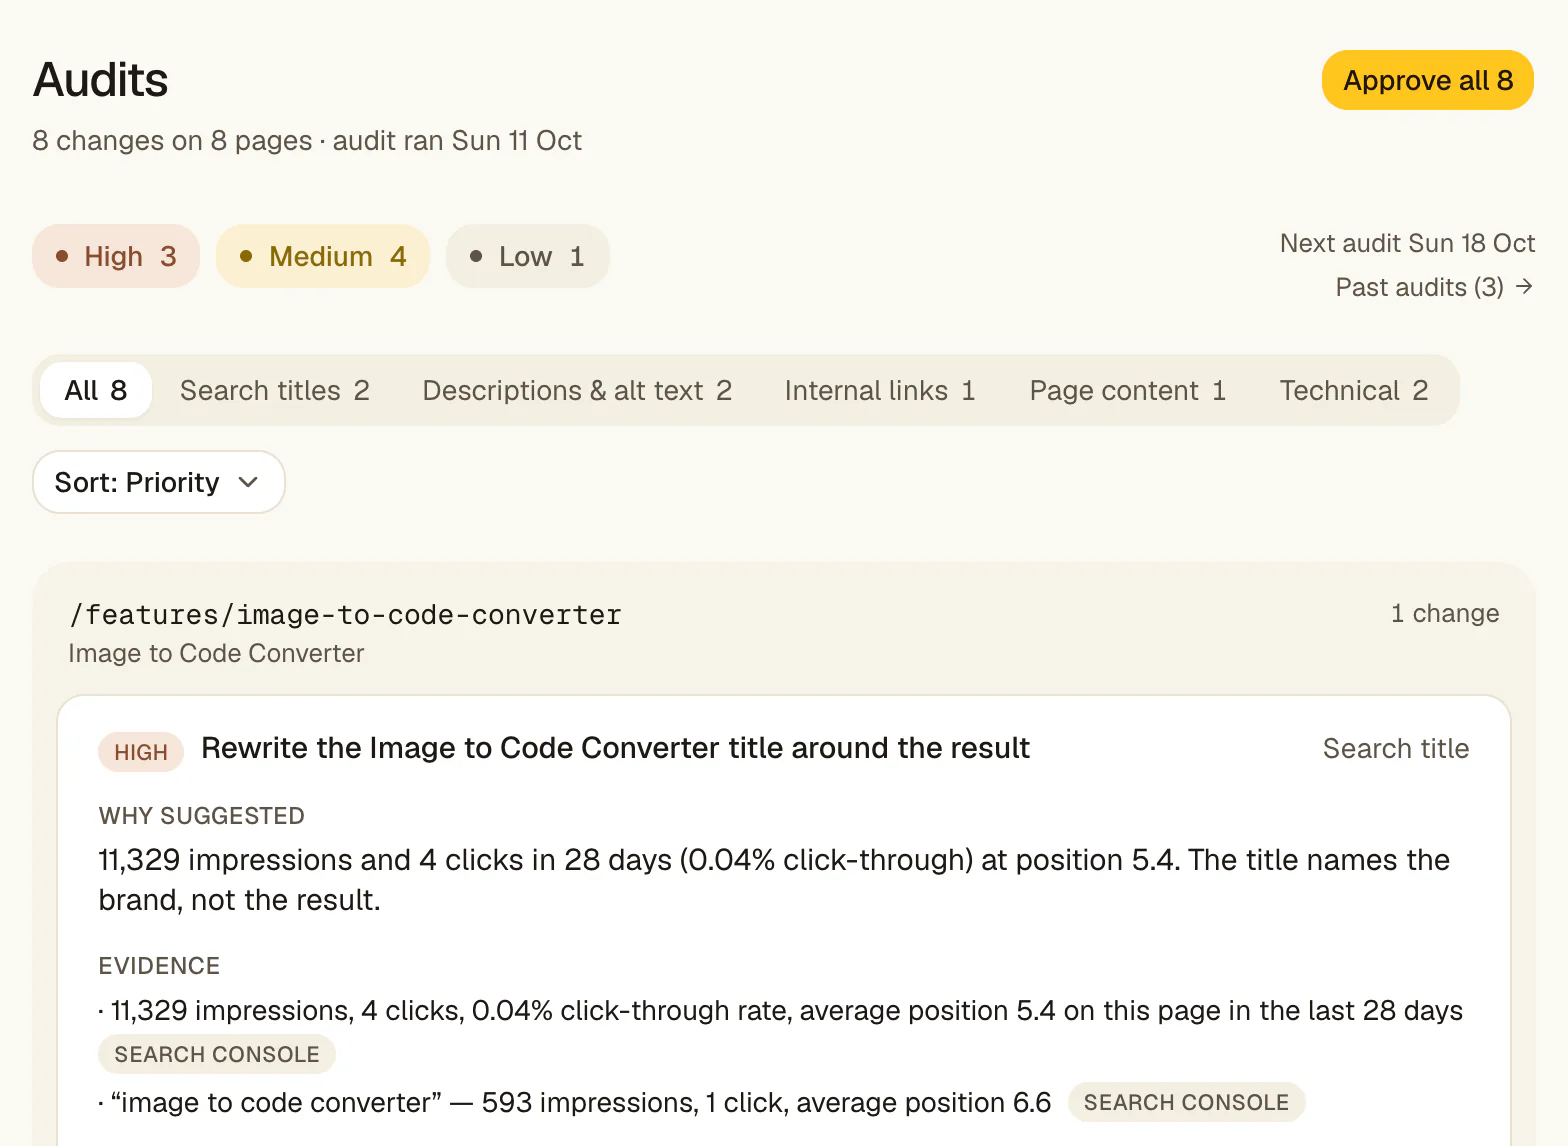Switch to Descriptions & alt text tab
Viewport: 1568px width, 1146px height.
(577, 390)
